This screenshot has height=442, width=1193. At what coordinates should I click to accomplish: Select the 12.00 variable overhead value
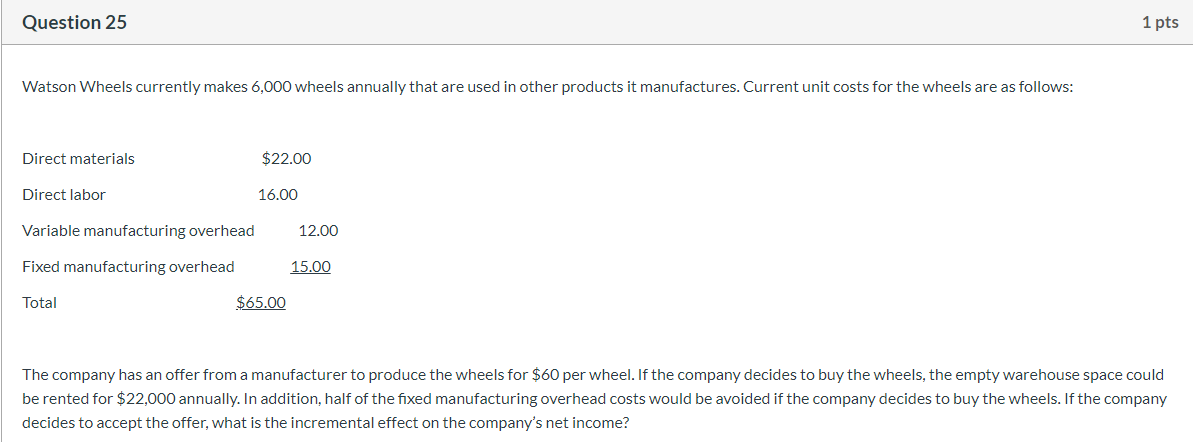click(319, 231)
